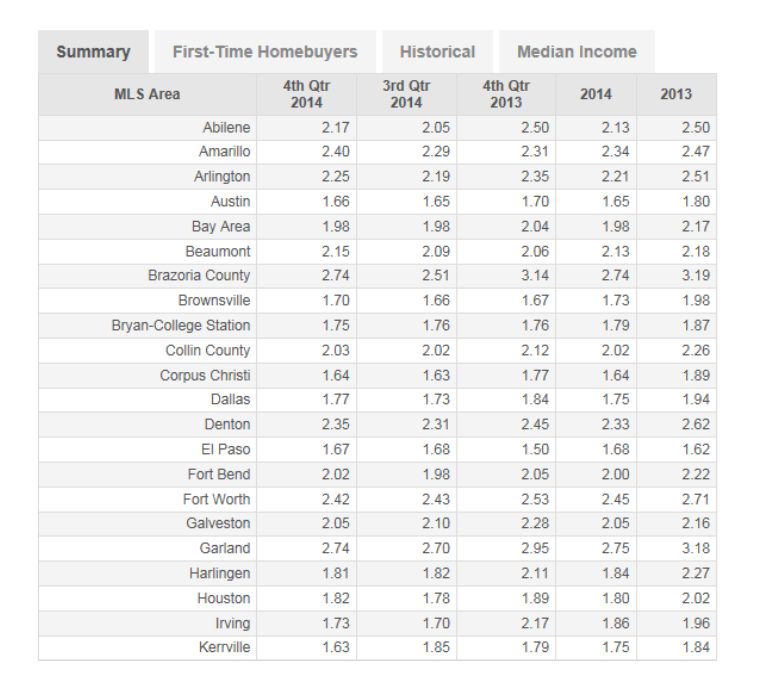Select the El Paso row label
The width and height of the screenshot is (764, 686).
click(x=226, y=449)
